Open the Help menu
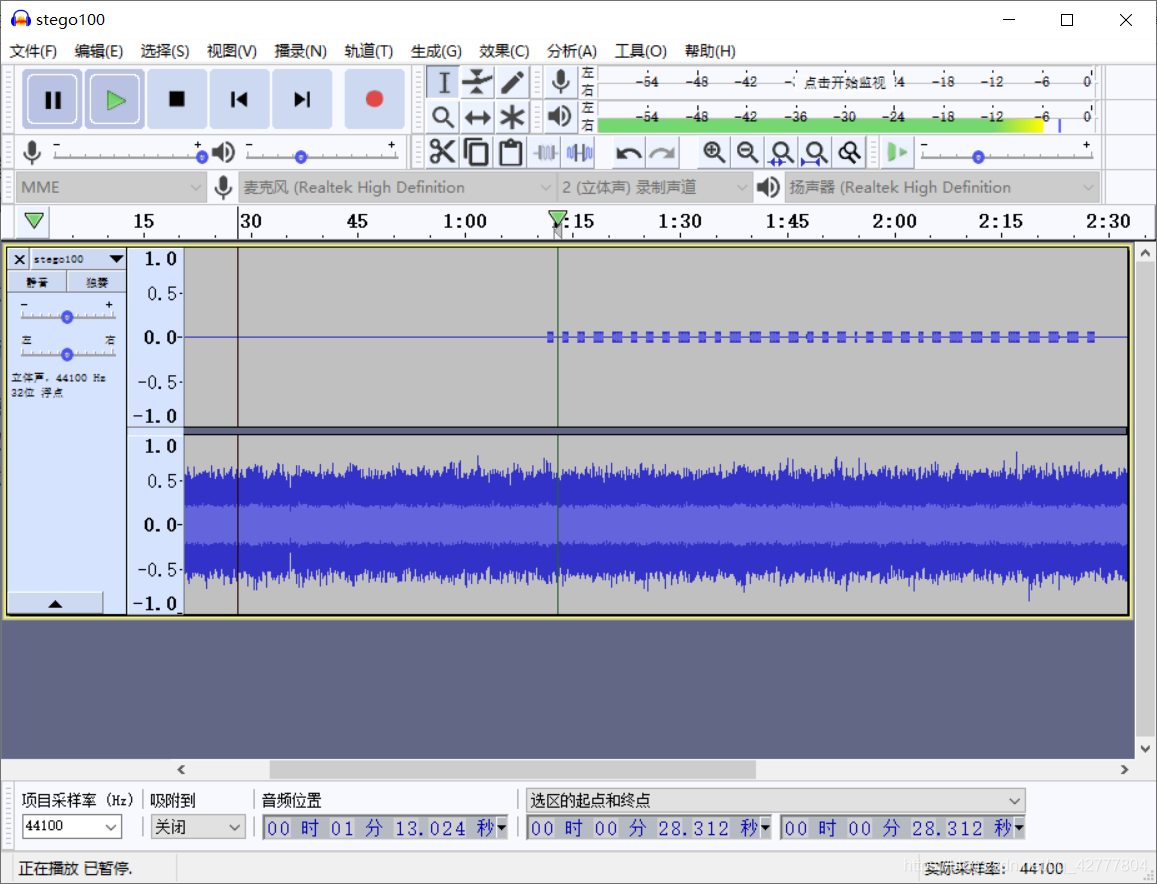This screenshot has height=884, width=1157. click(710, 51)
